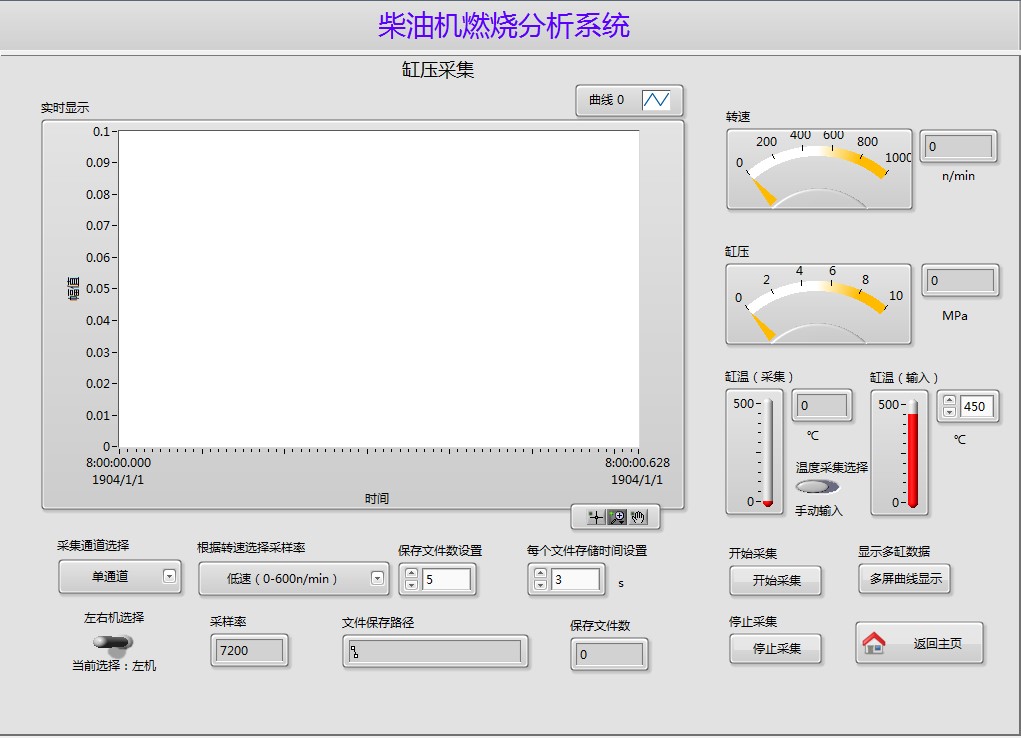Click the 当前选择：左机 status text
Image resolution: width=1021 pixels, height=738 pixels.
[113, 665]
